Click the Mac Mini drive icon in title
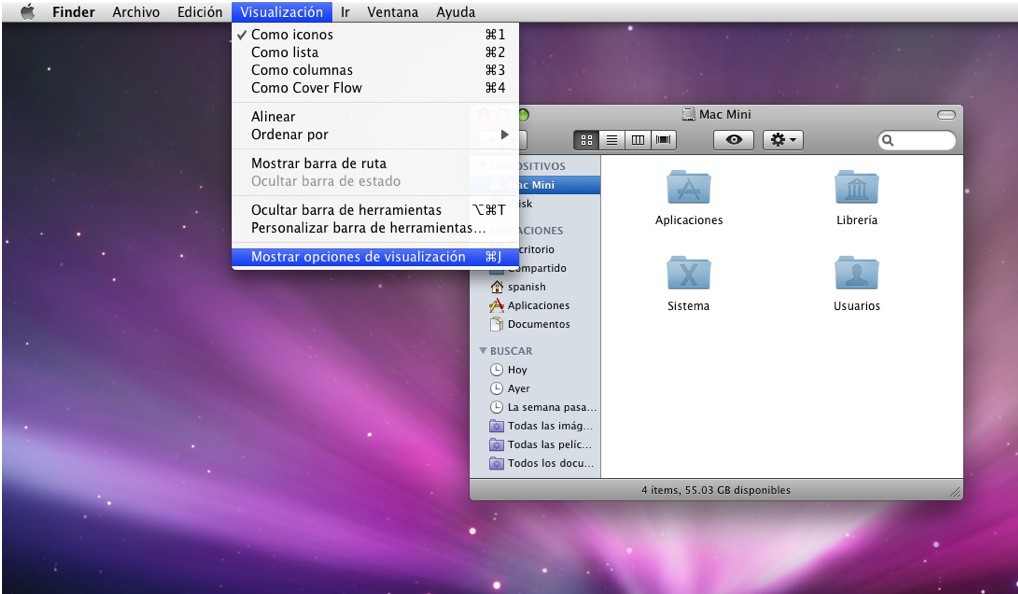The image size is (1018, 594). point(688,114)
